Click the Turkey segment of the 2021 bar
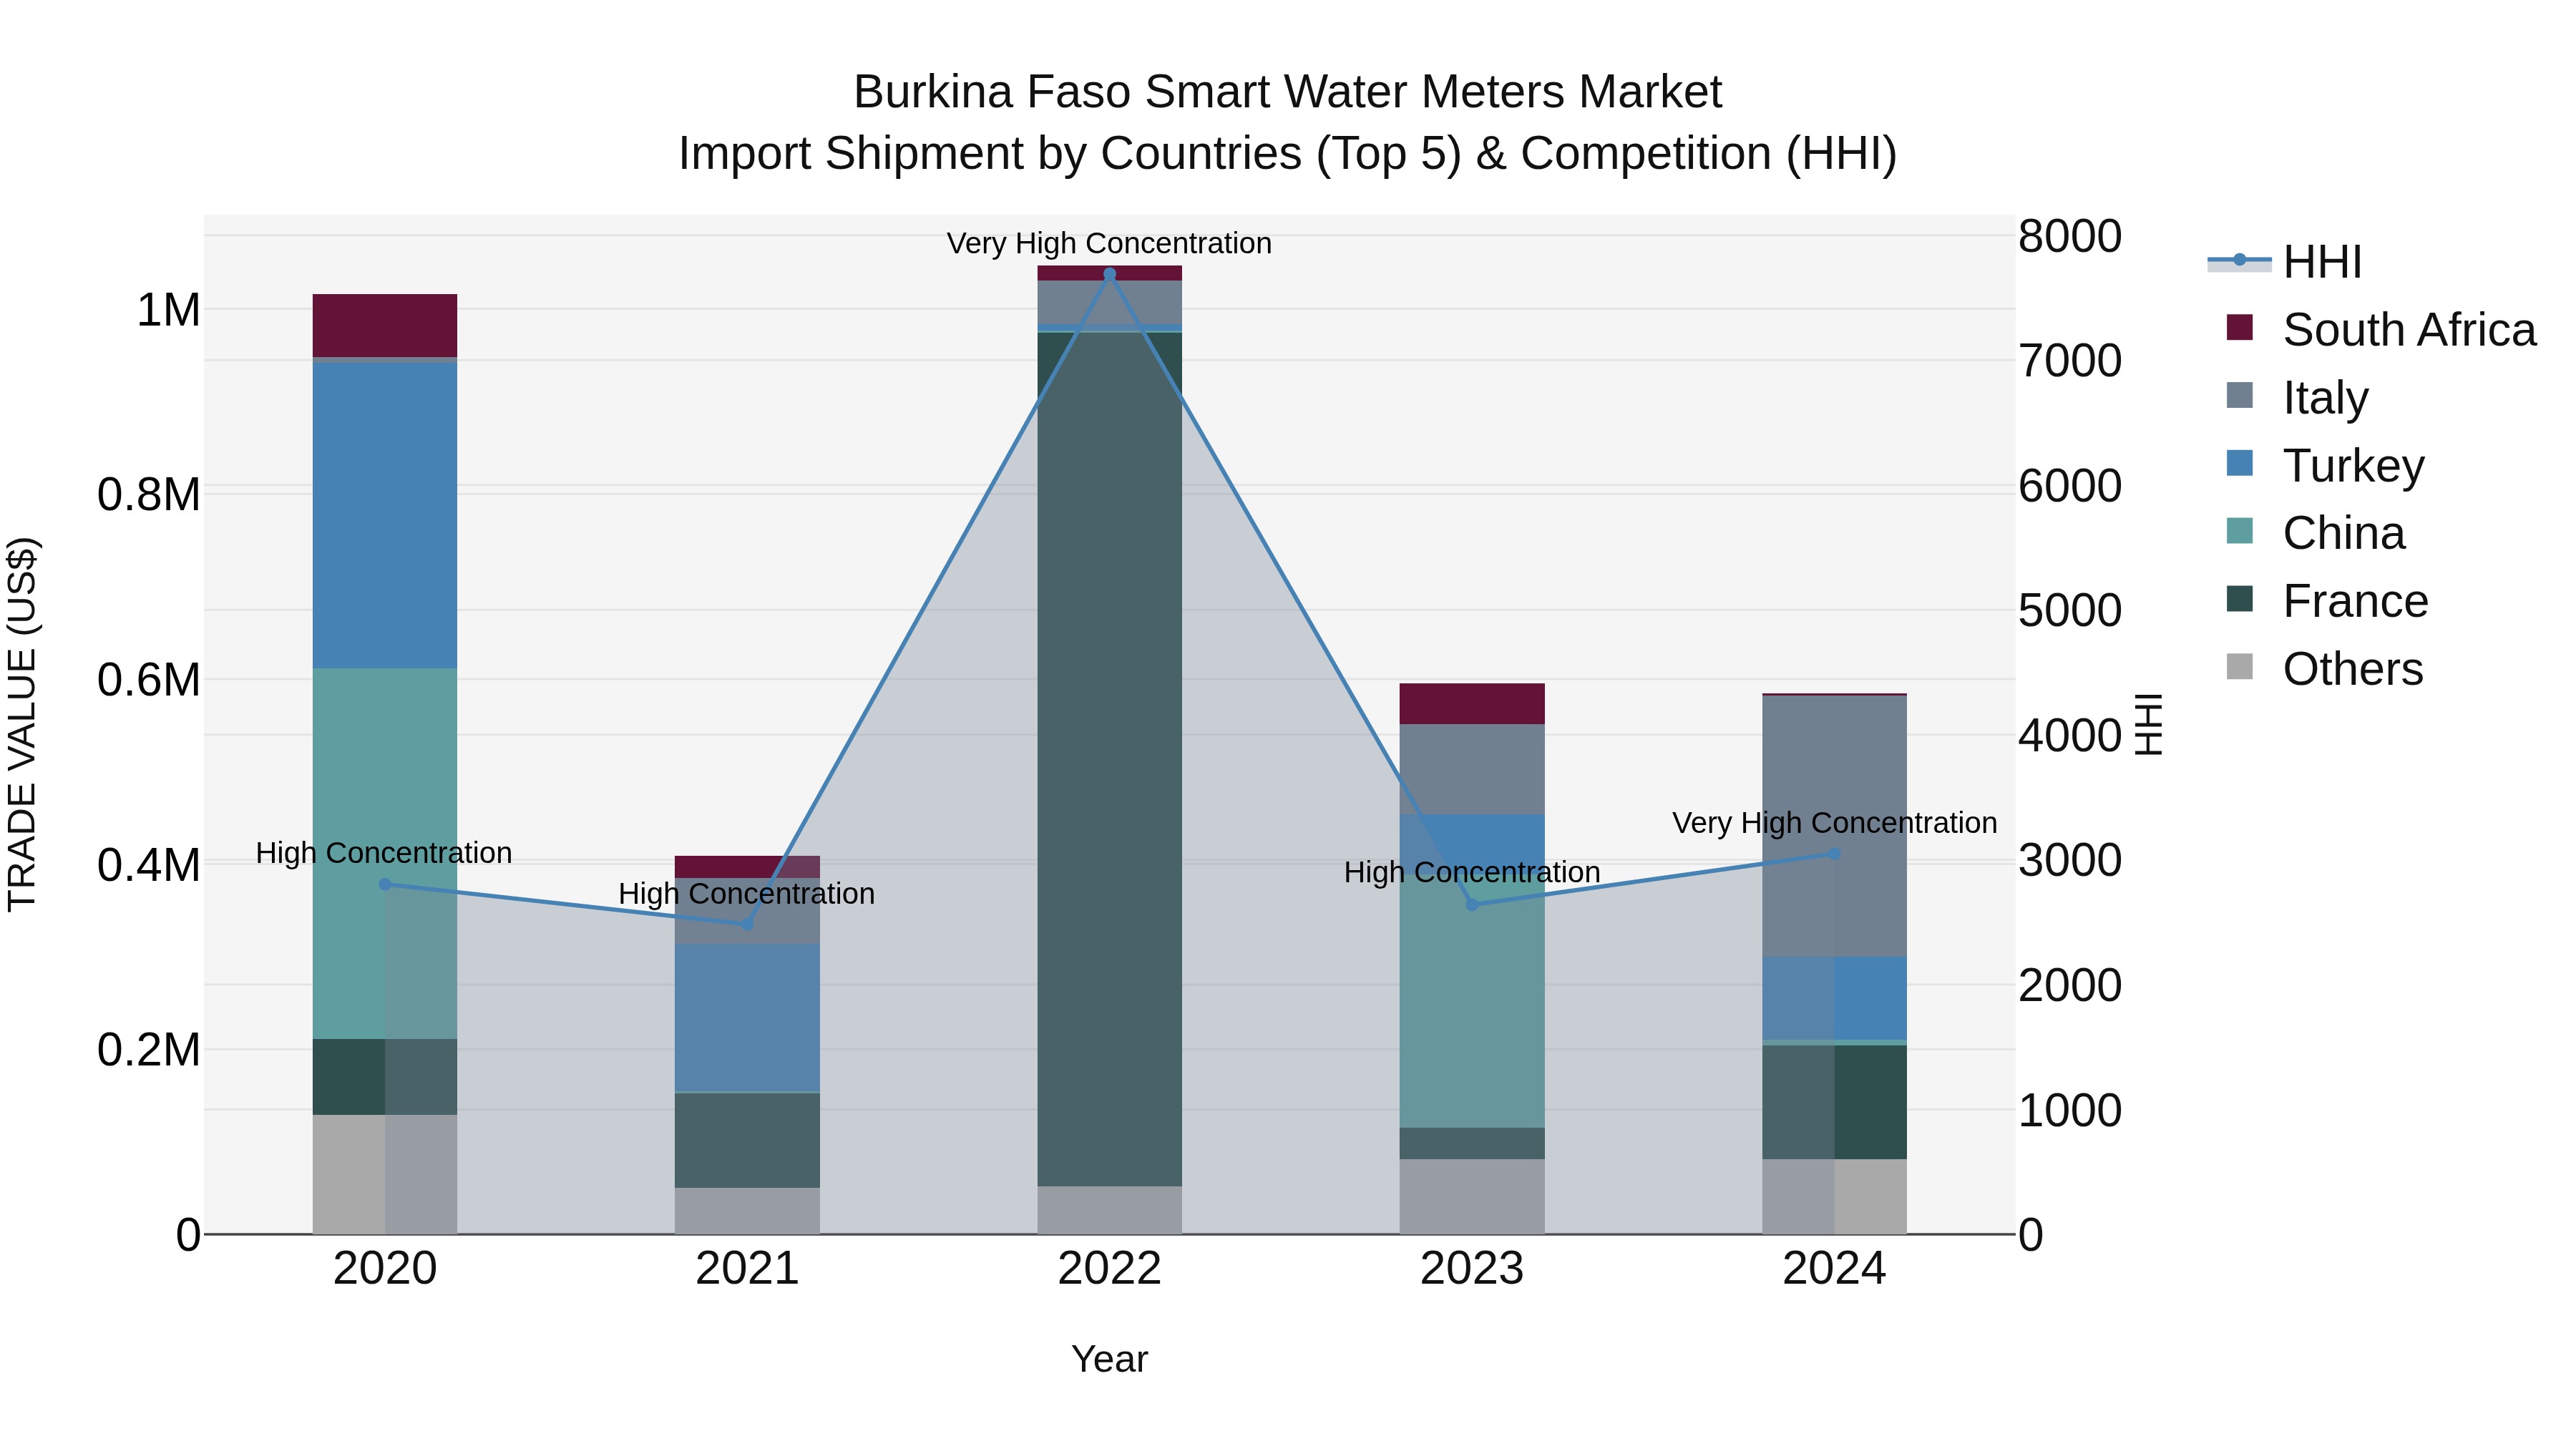 click(747, 1017)
